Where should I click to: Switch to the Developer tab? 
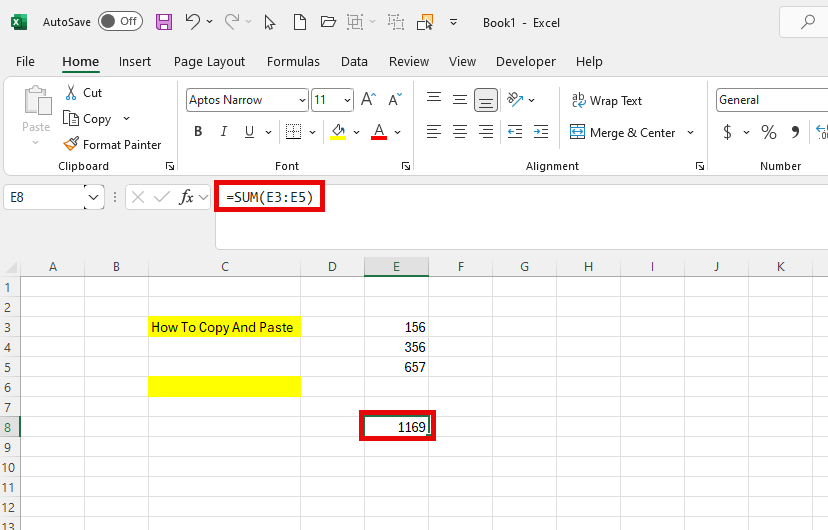tap(525, 62)
